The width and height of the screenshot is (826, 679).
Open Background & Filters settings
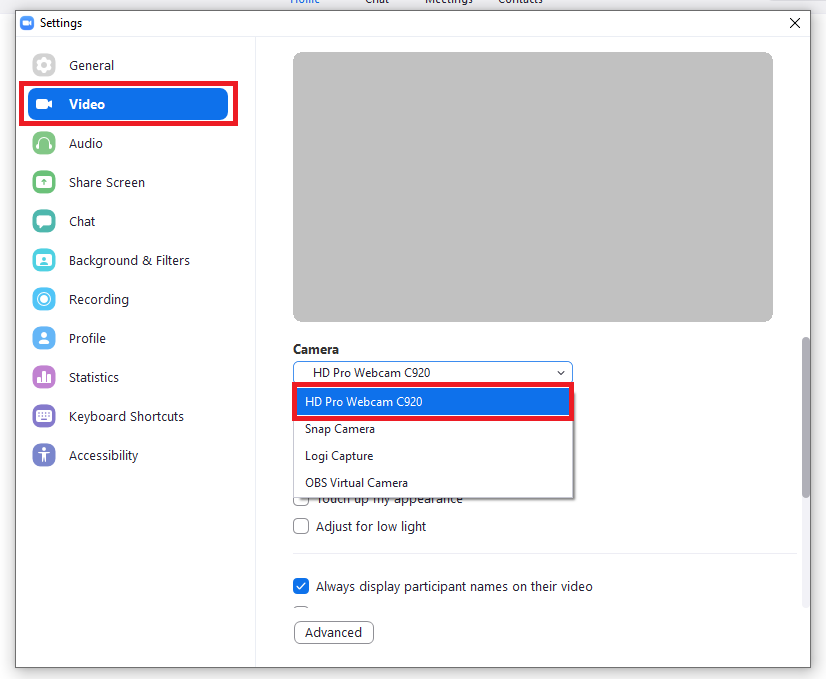(128, 260)
